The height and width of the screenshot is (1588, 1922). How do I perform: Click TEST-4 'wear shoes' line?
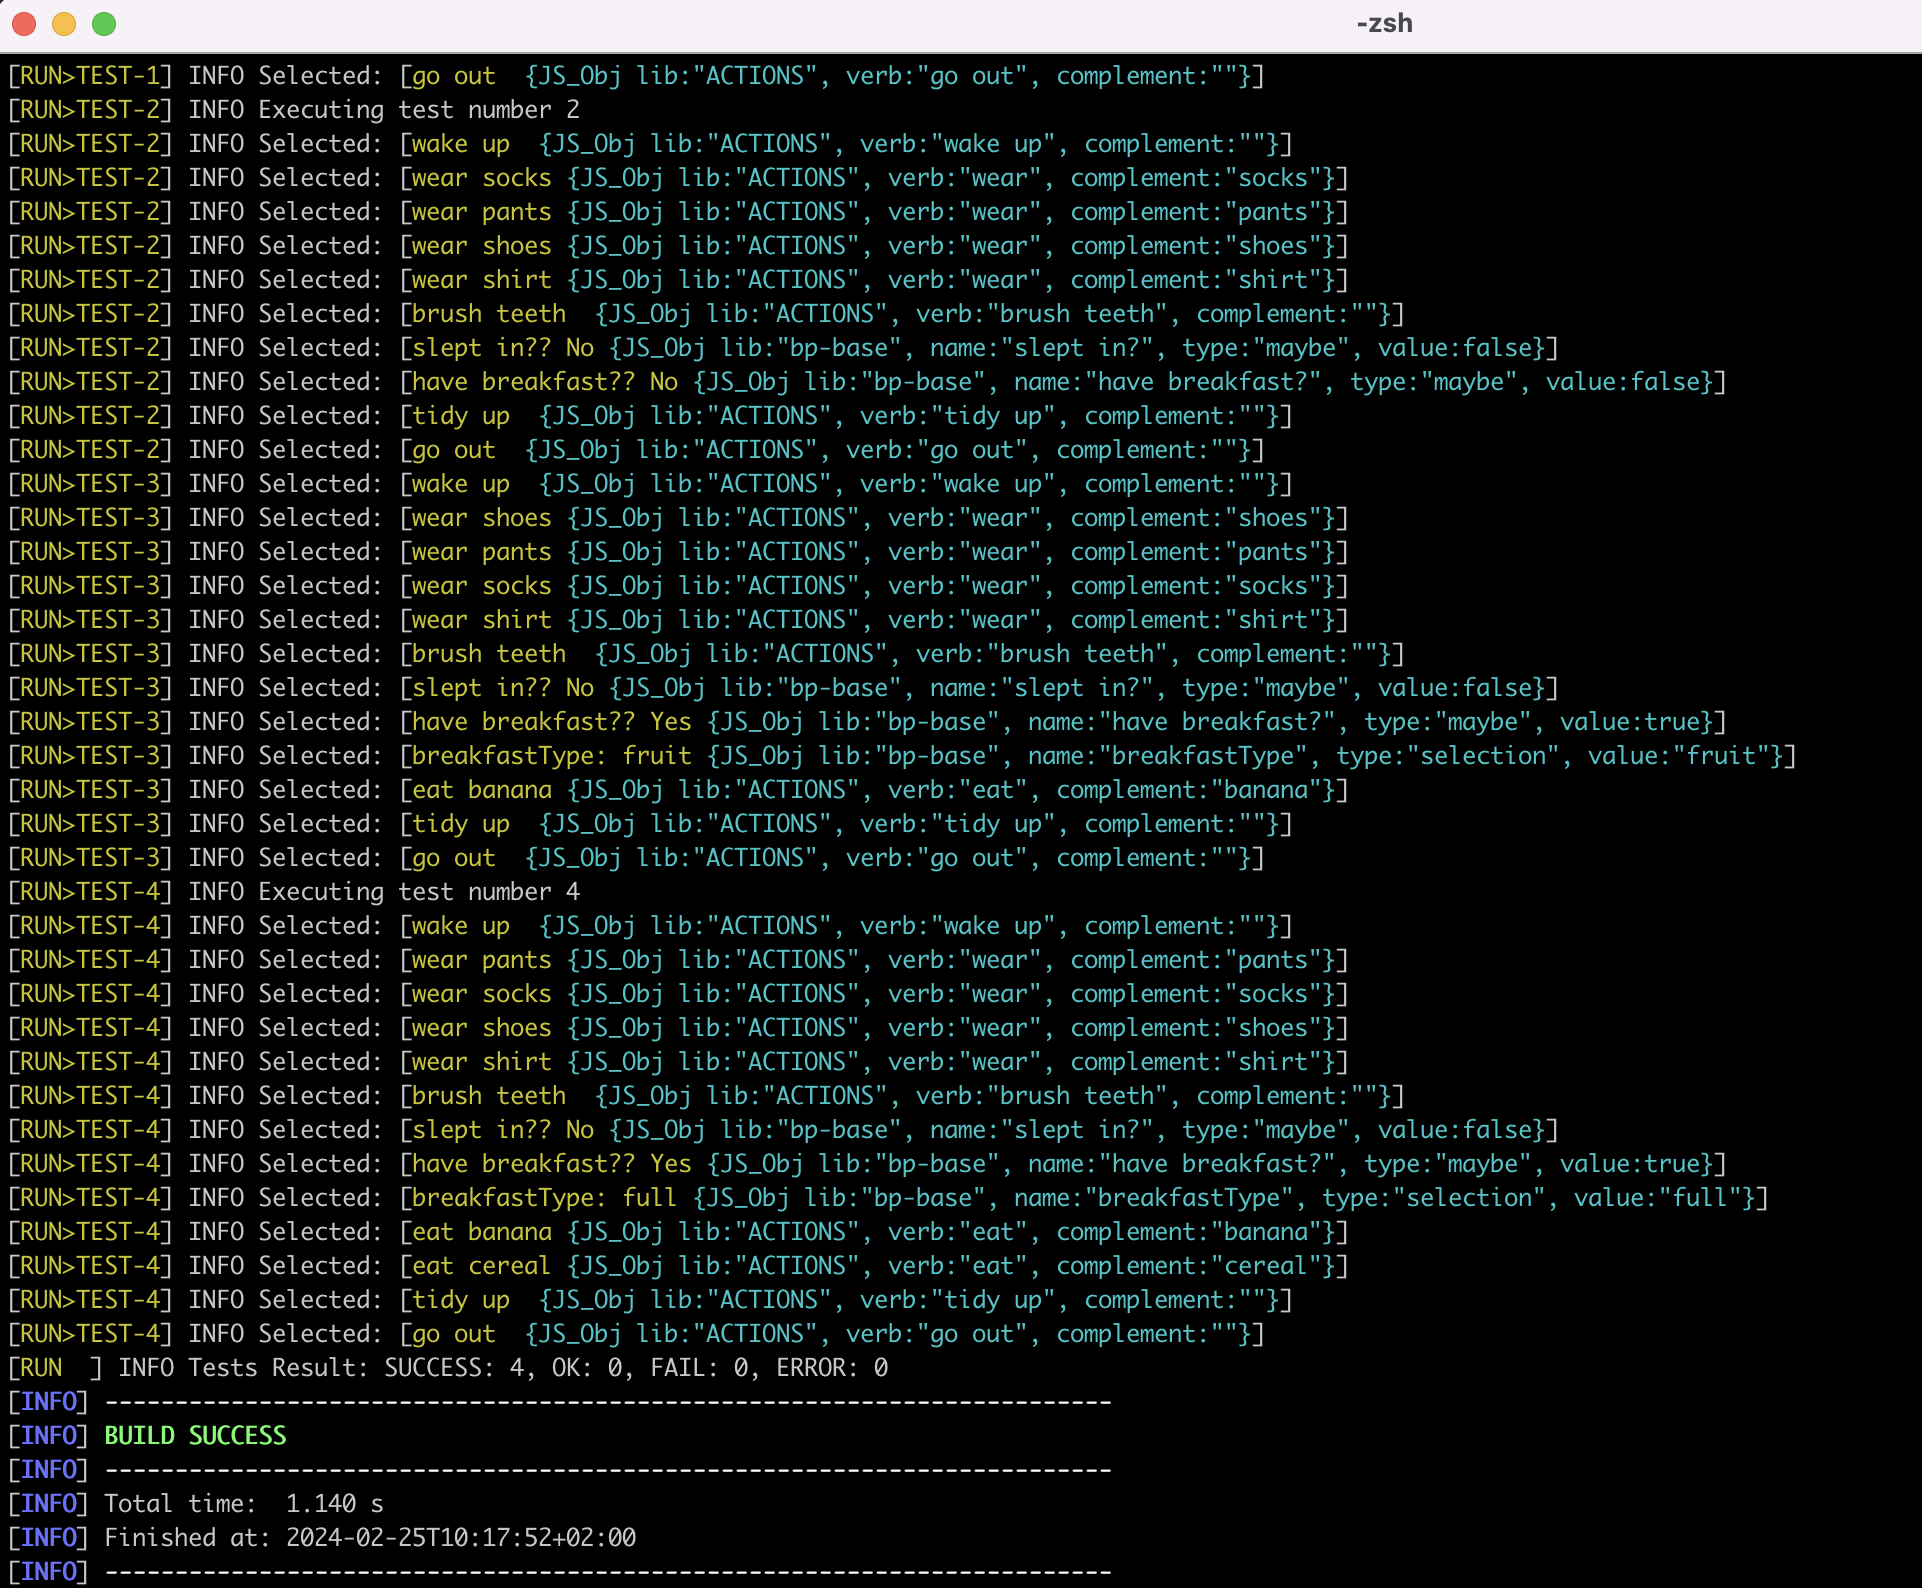pyautogui.click(x=679, y=1028)
